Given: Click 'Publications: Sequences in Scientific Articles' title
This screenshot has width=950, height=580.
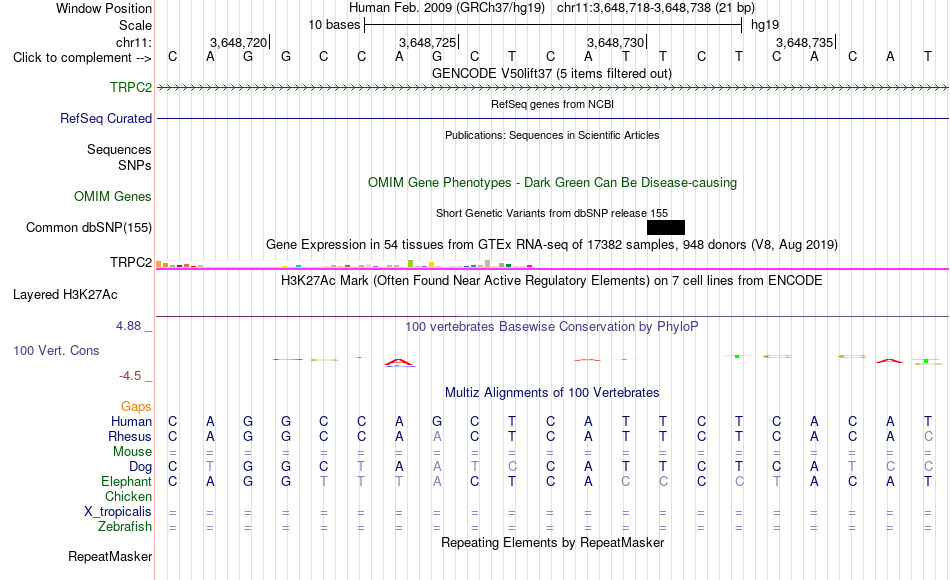Looking at the screenshot, I should (552, 135).
